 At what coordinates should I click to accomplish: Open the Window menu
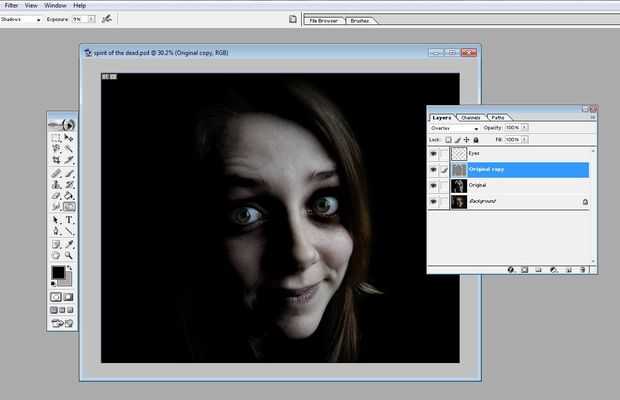click(x=55, y=6)
